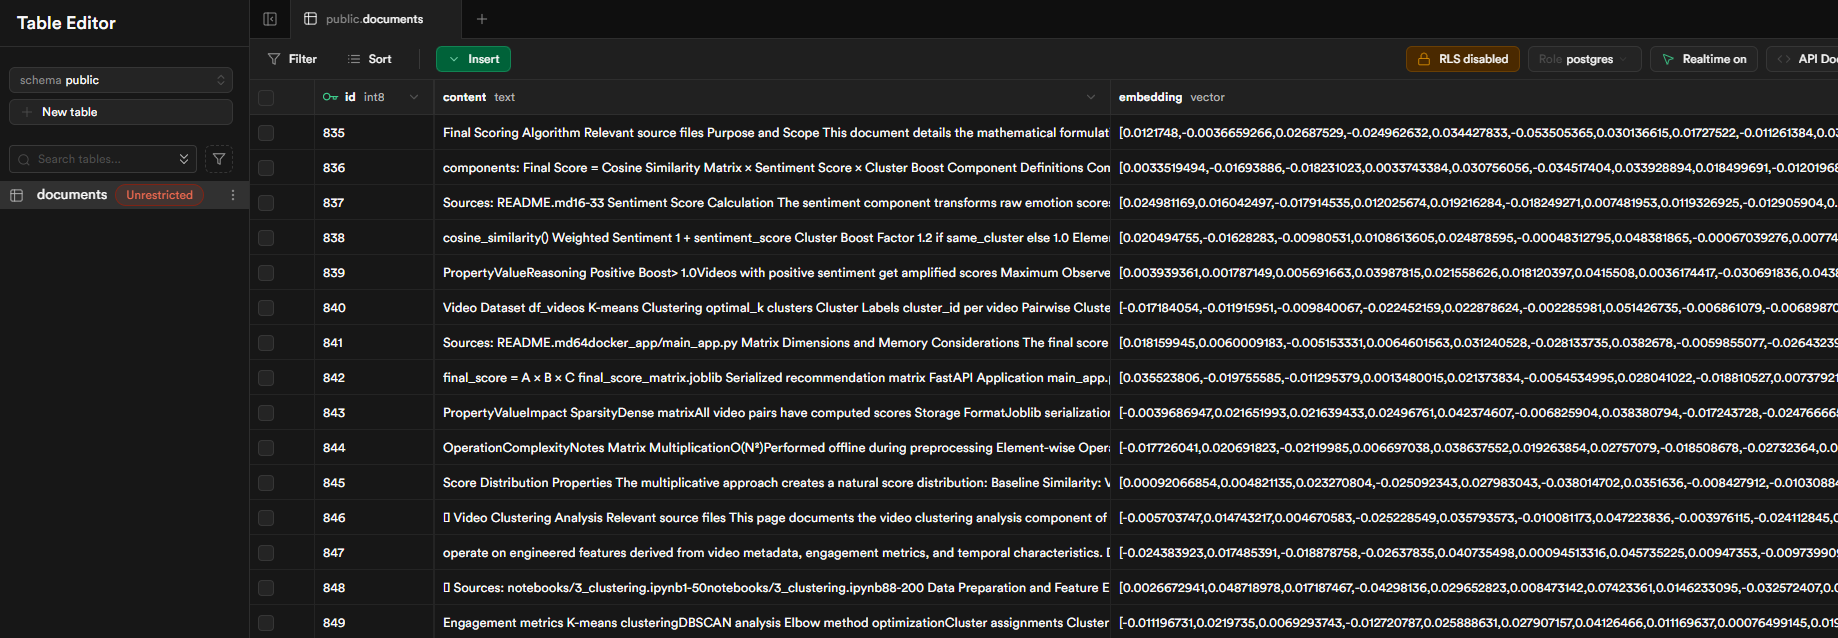
Task: Click the lock icon on RLS disabled
Action: [1424, 59]
